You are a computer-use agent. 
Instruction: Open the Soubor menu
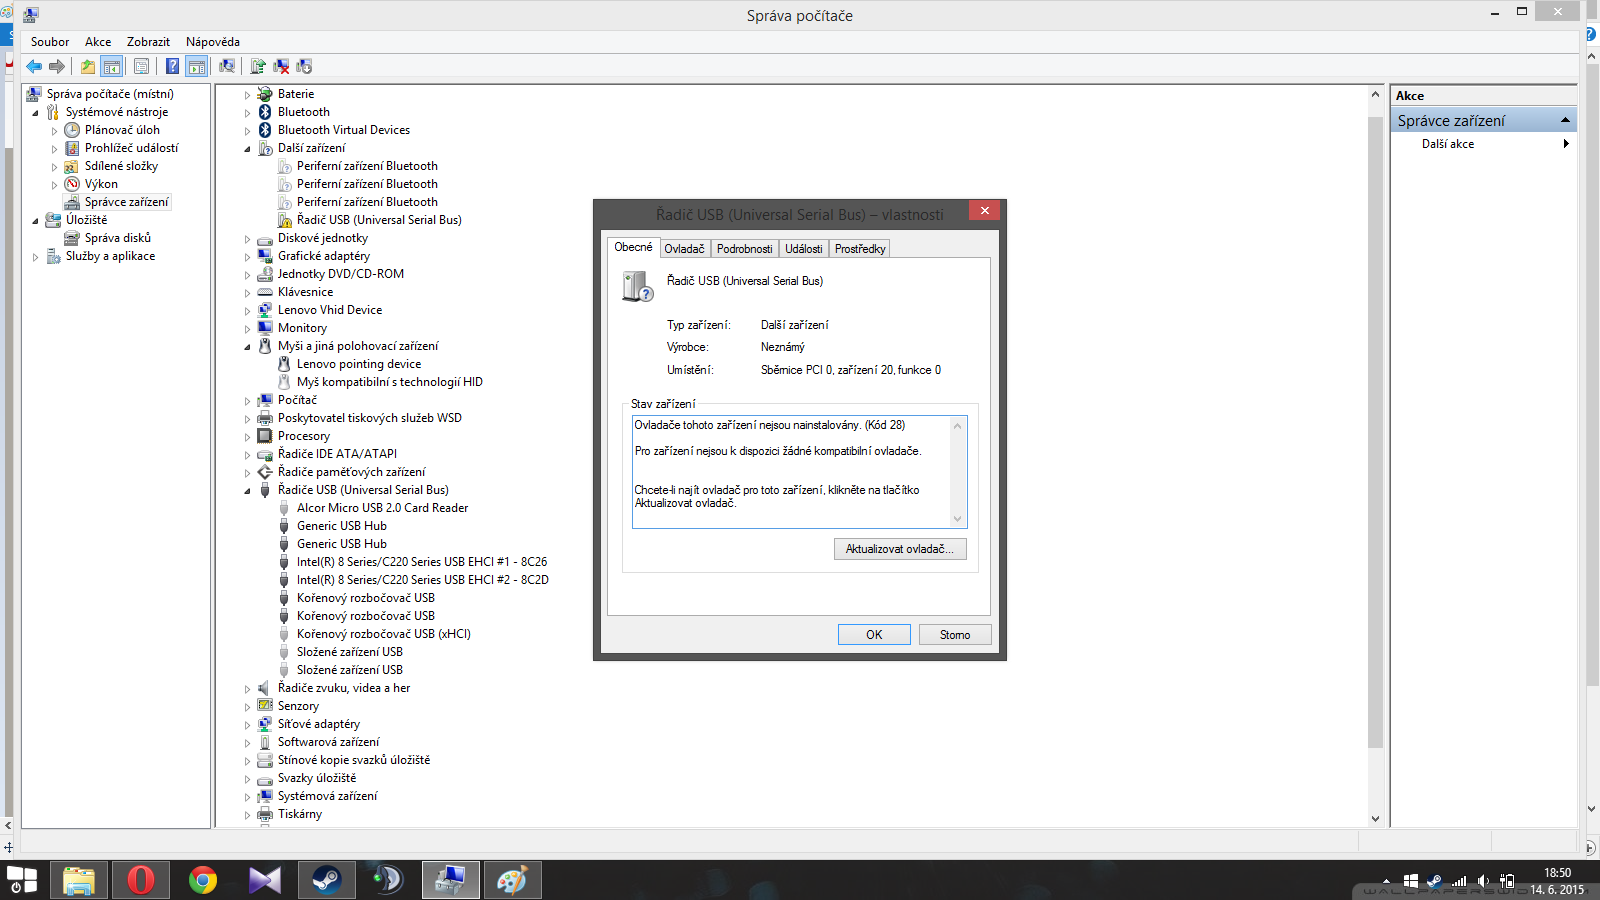point(50,42)
